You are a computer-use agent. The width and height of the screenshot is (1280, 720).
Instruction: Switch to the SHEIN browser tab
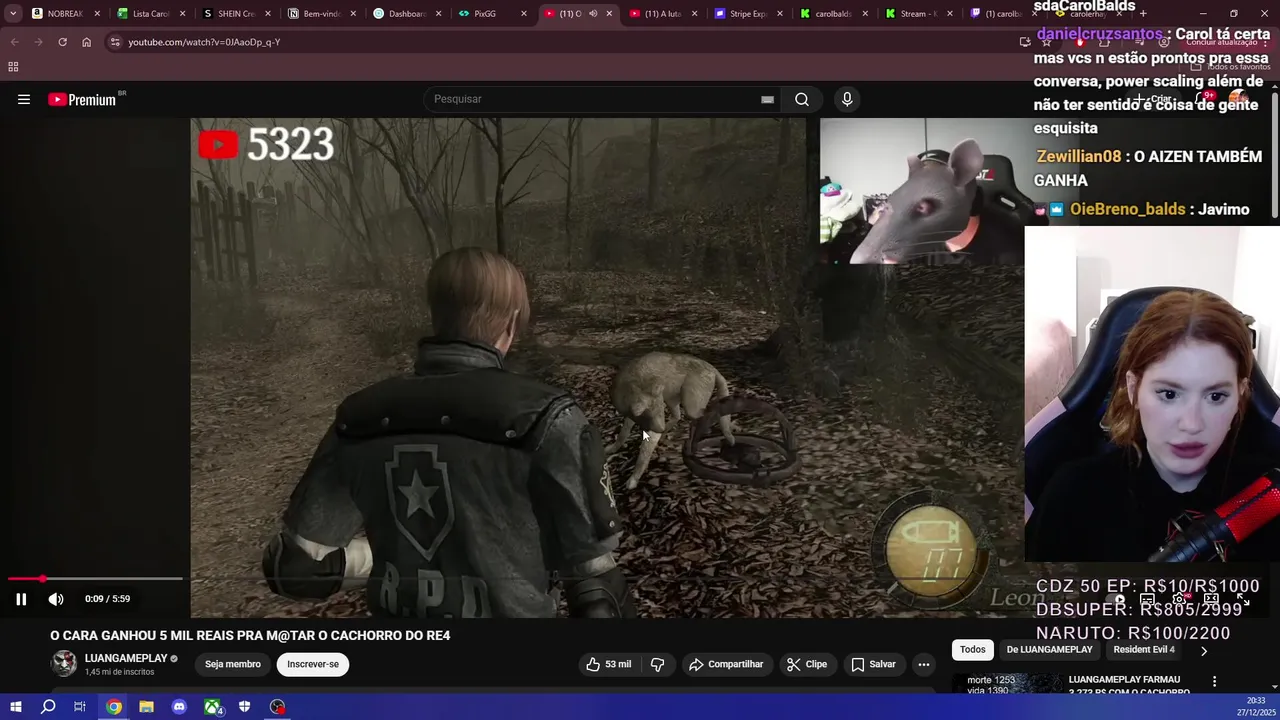(x=236, y=14)
